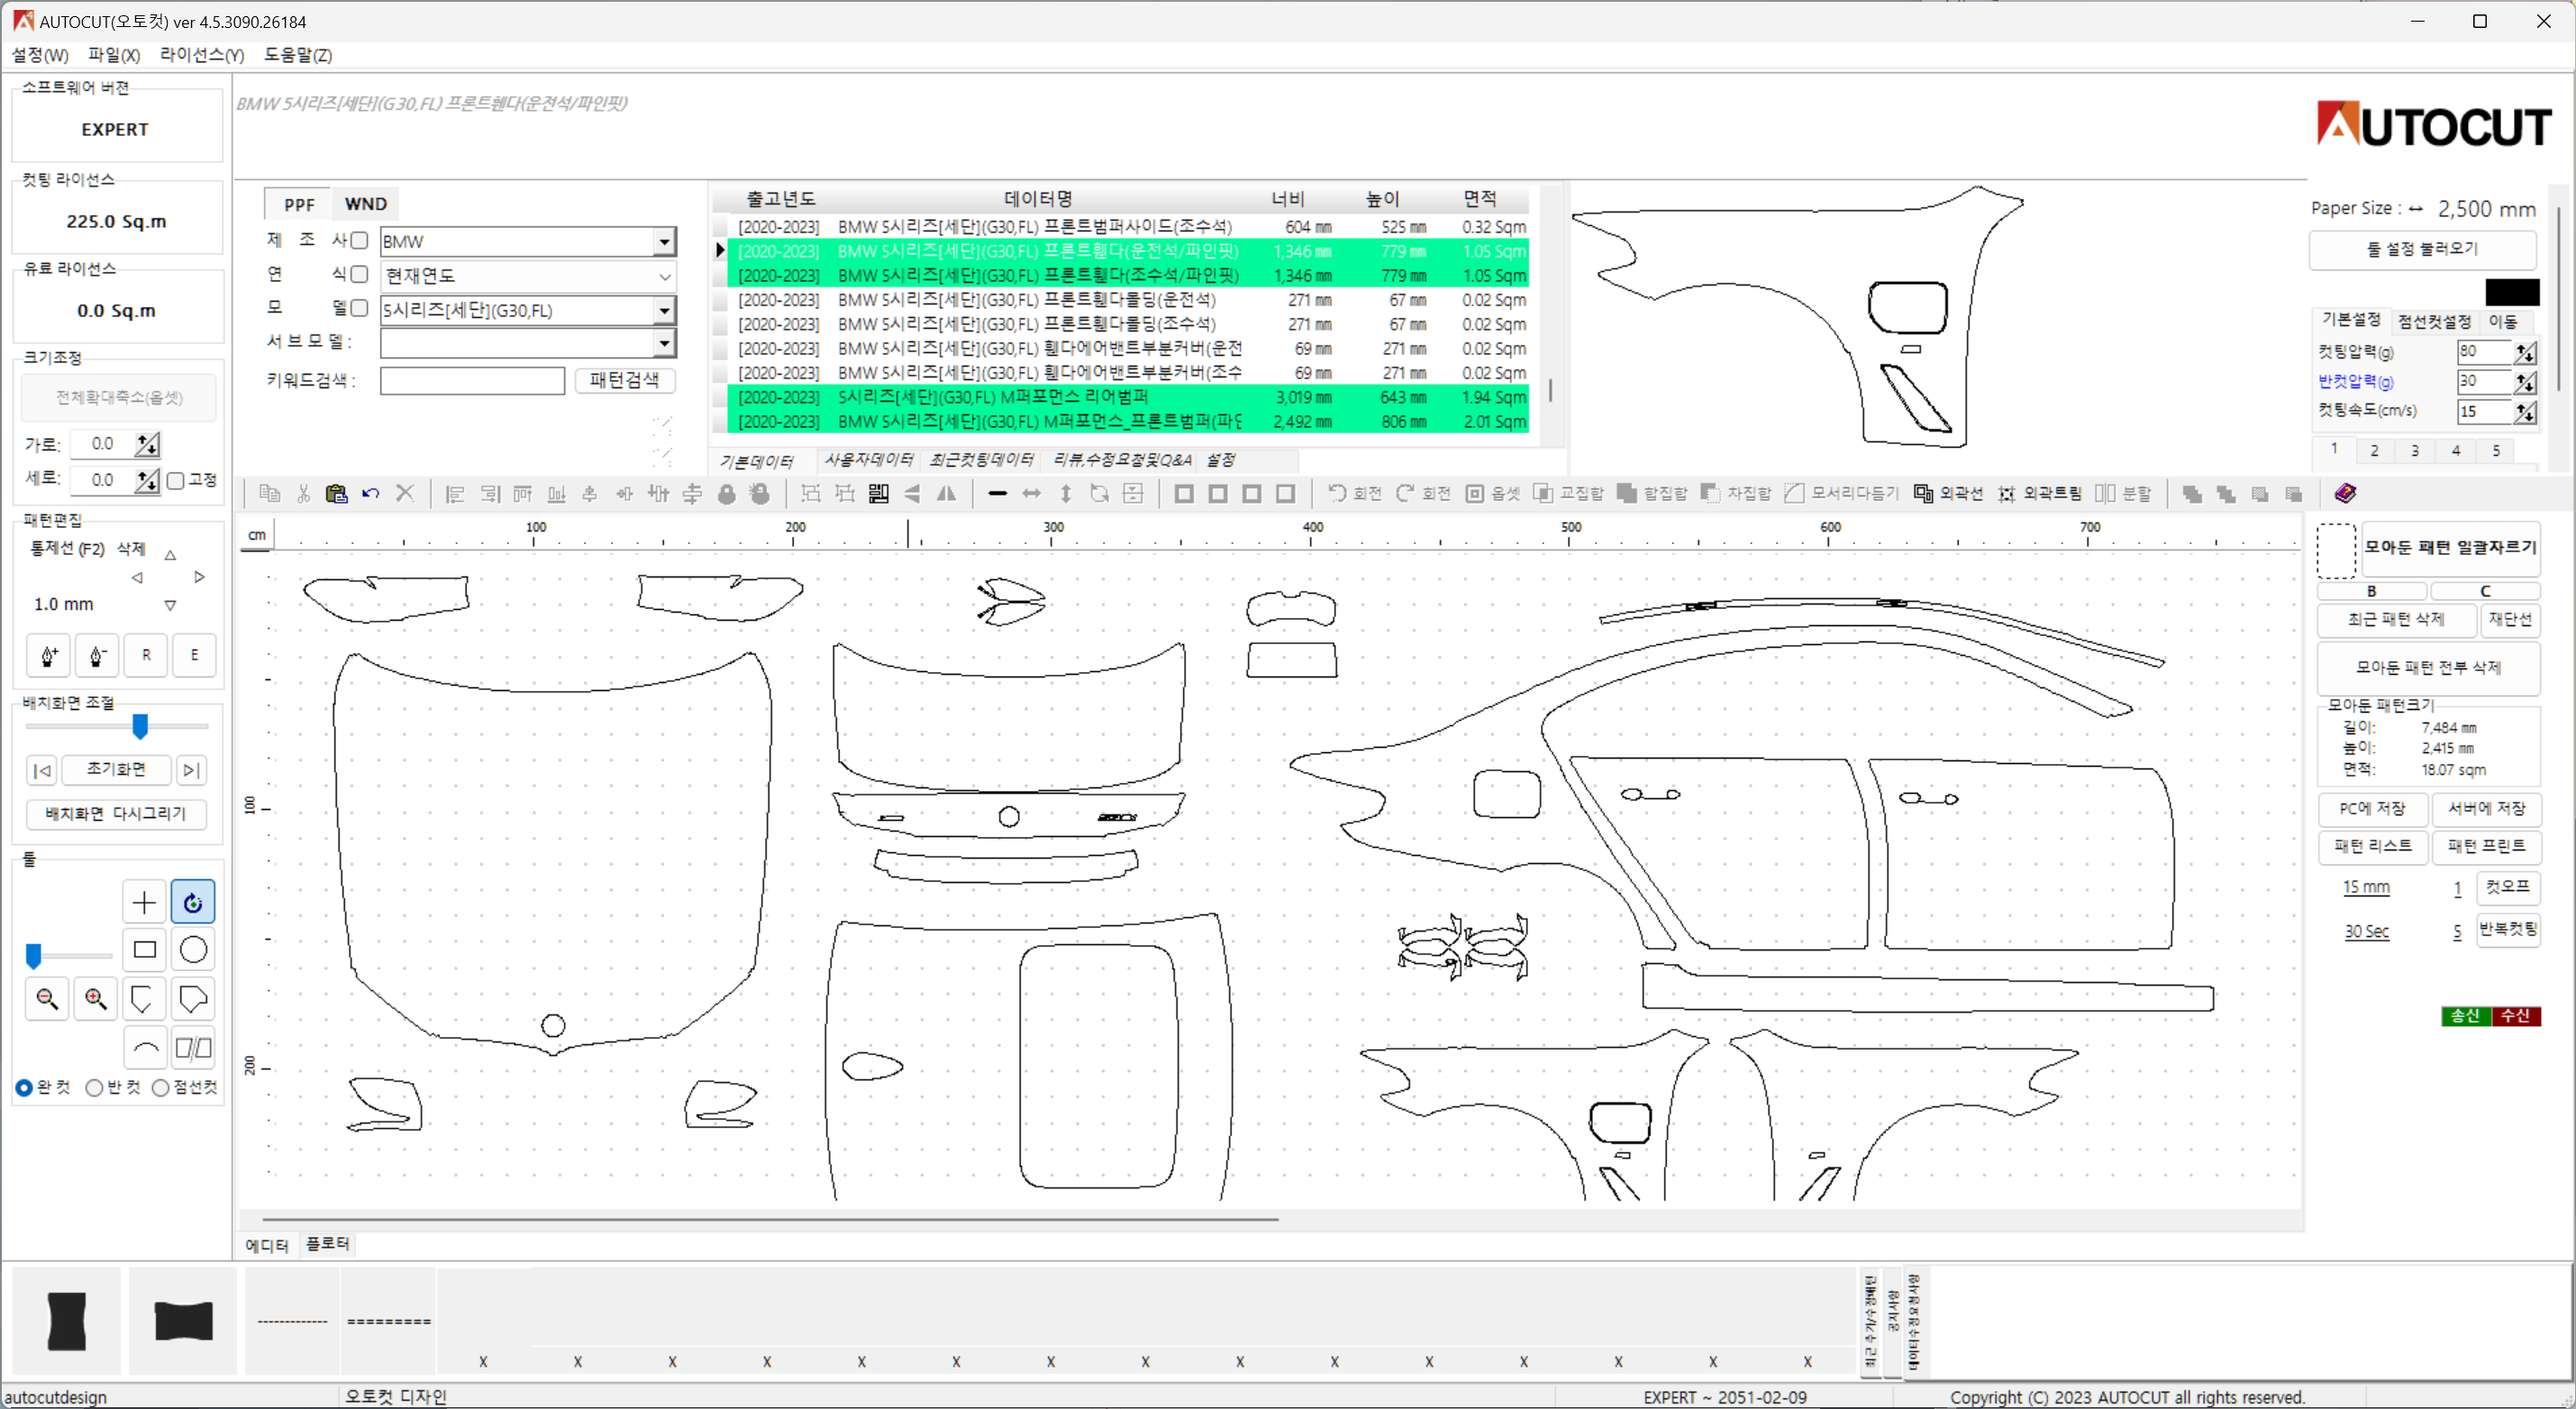This screenshot has height=1409, width=2576.
Task: Select the 완 컷 radio button
Action: point(24,1087)
